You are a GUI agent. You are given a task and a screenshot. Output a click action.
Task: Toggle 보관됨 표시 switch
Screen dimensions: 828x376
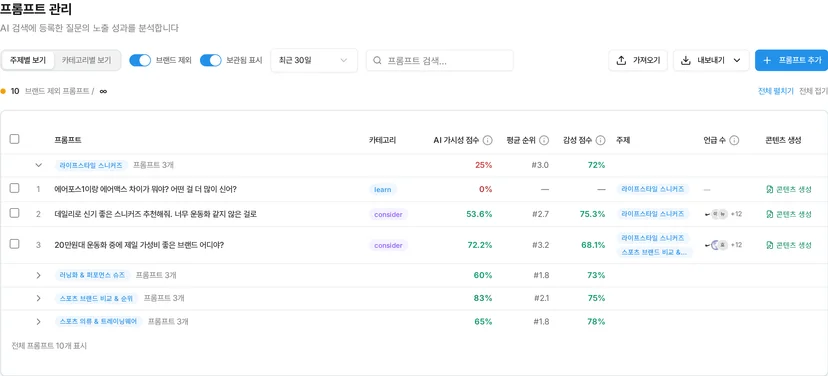pyautogui.click(x=211, y=60)
